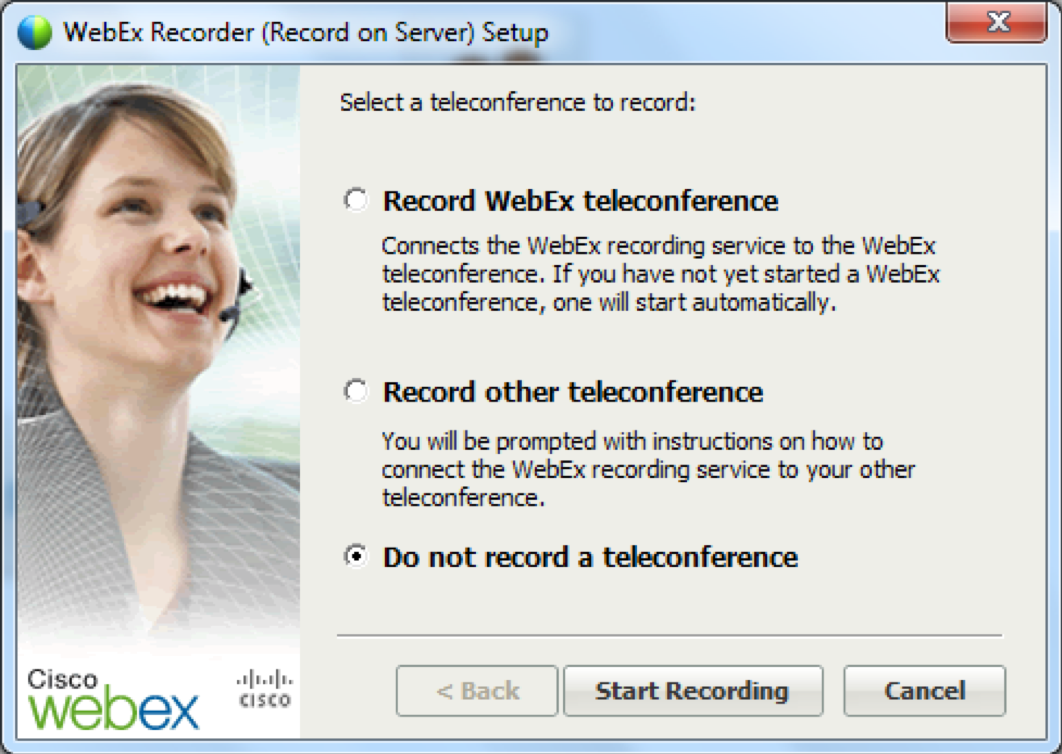
Task: Click the "Select a teleconference to record:" heading
Action: point(517,102)
